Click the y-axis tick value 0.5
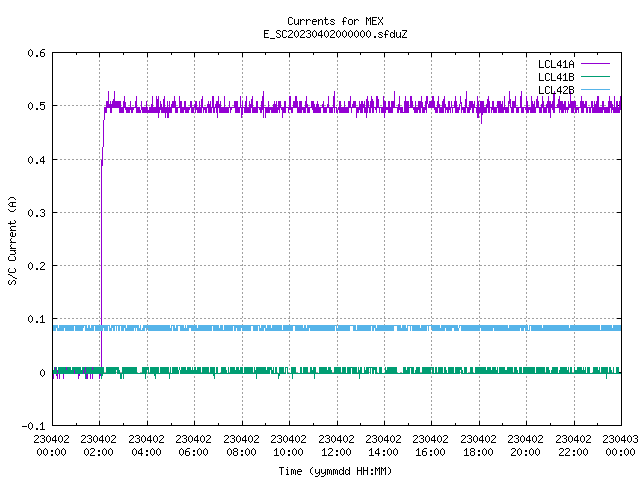 click(x=36, y=106)
